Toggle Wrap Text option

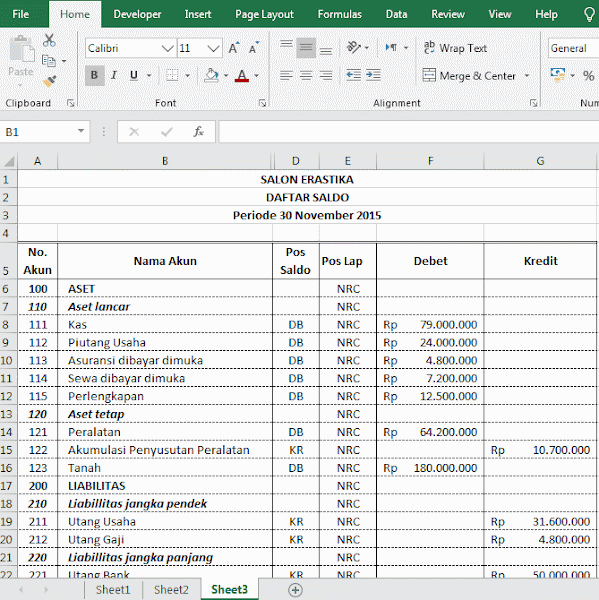point(455,48)
